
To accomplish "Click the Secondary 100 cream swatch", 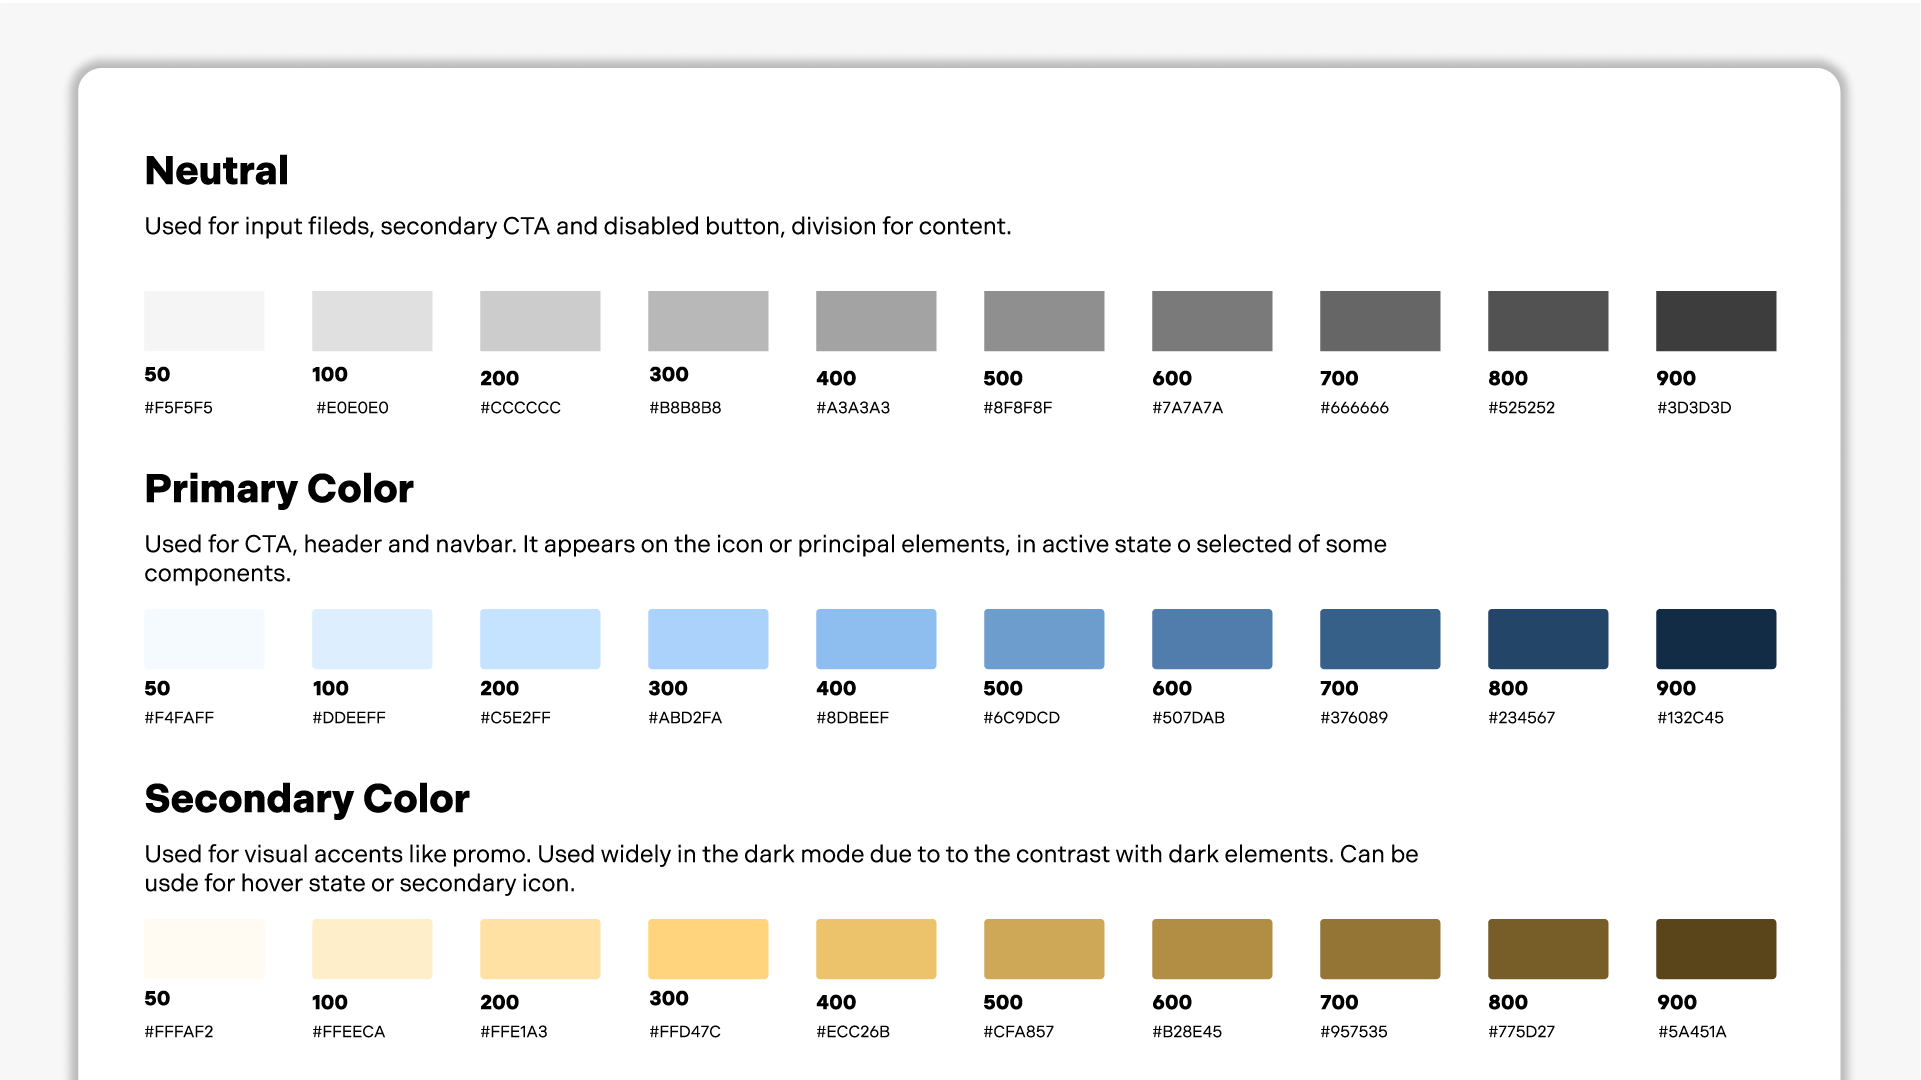I will [x=372, y=949].
